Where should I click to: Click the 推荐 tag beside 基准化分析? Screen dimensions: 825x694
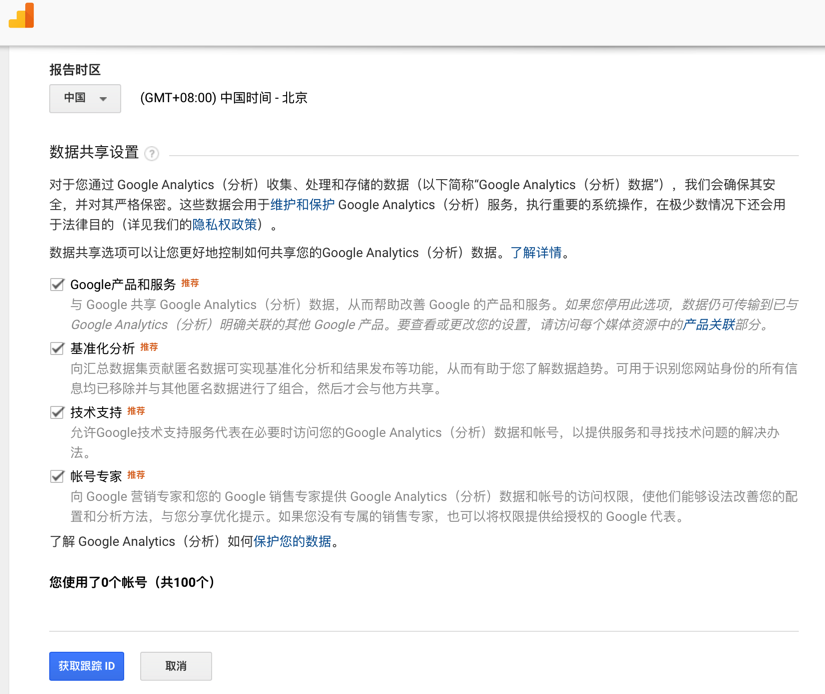coord(149,347)
